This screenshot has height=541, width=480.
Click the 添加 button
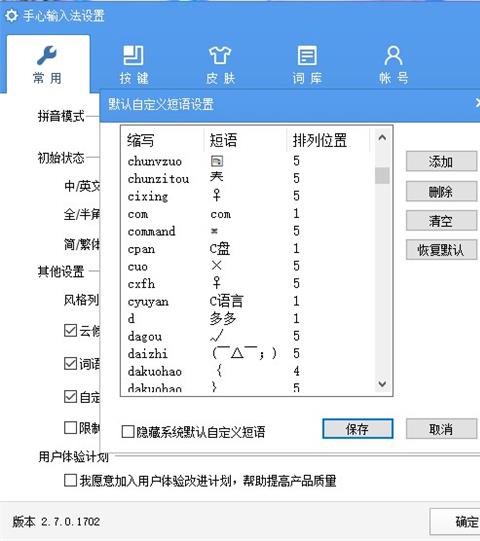coord(441,161)
